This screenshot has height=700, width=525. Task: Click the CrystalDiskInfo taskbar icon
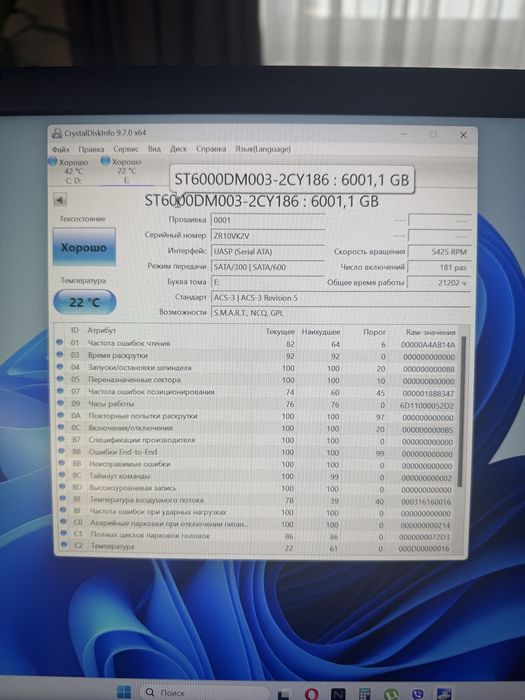coord(444,694)
